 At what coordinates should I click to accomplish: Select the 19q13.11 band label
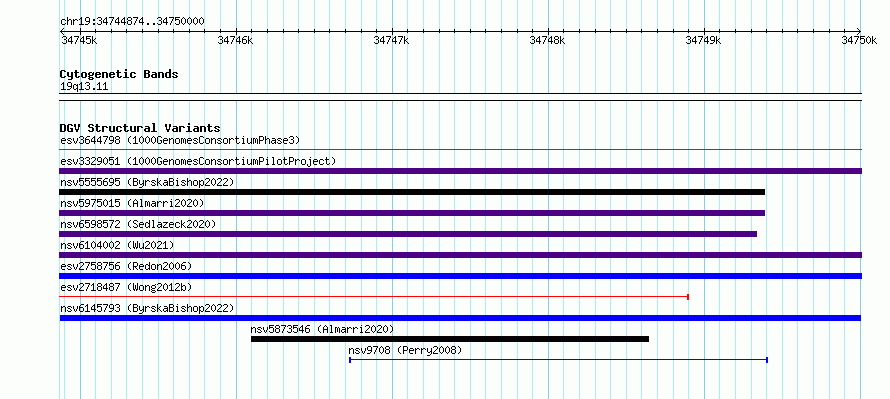point(84,87)
